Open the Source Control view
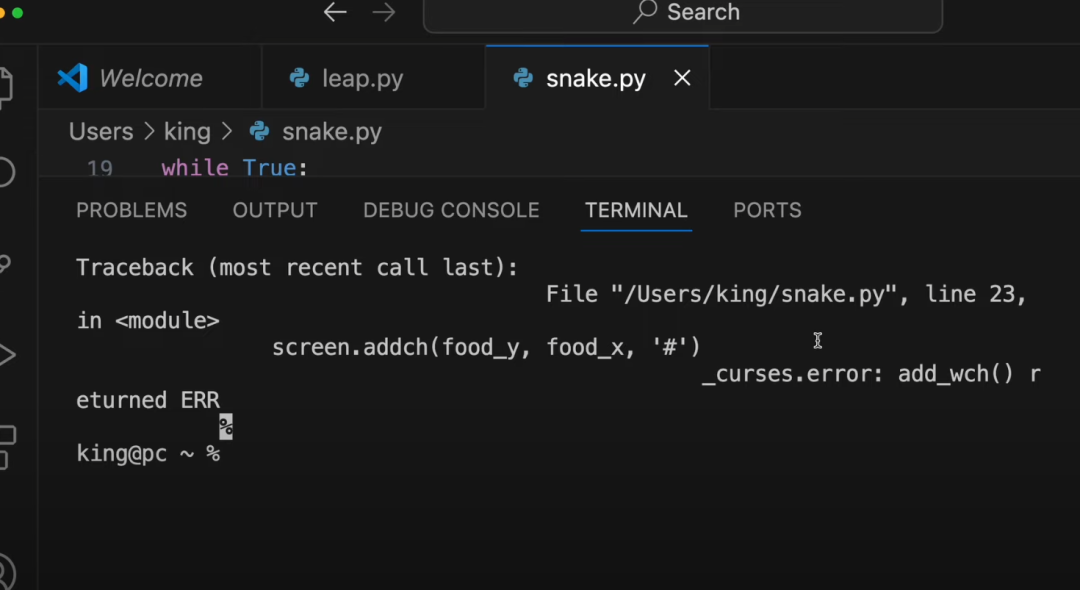Image resolution: width=1080 pixels, height=590 pixels. pyautogui.click(x=5, y=263)
